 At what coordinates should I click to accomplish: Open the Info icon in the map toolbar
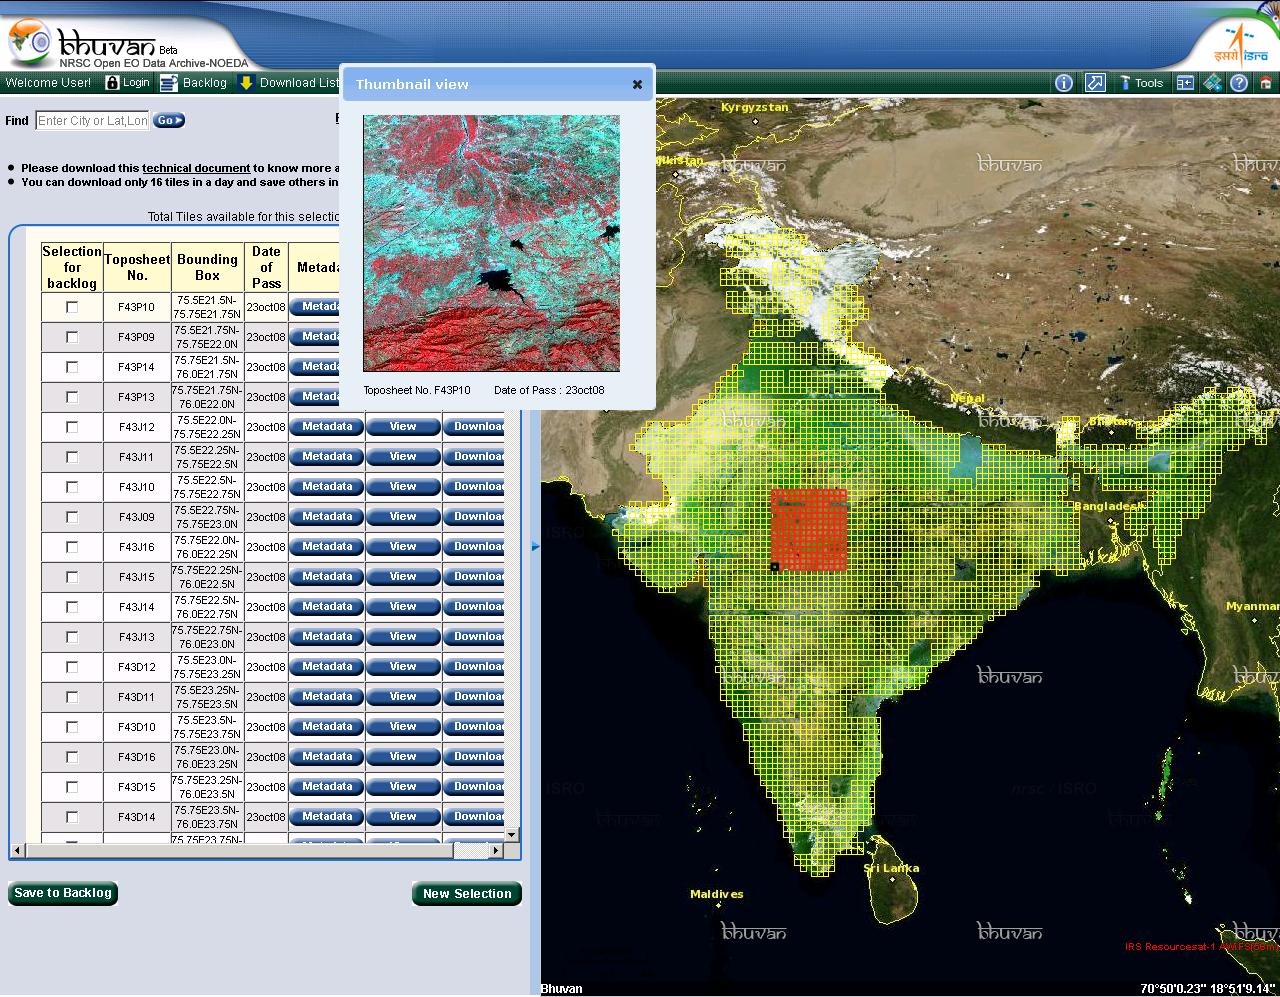pyautogui.click(x=1064, y=83)
